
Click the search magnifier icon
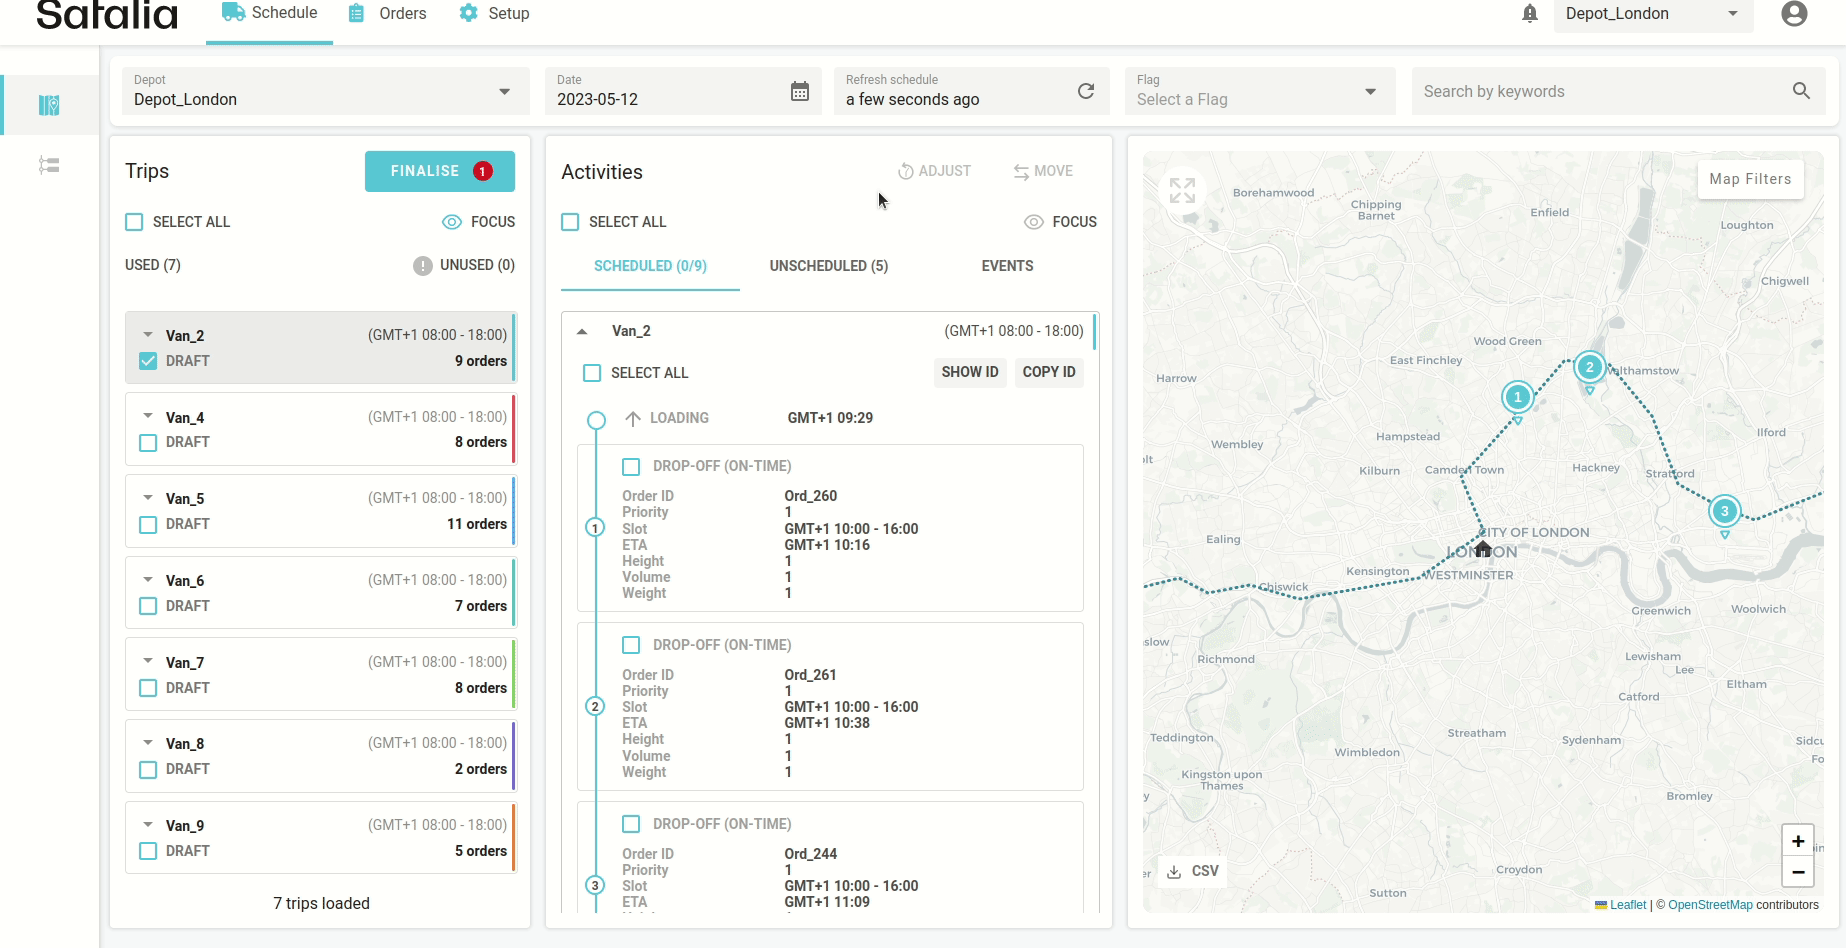click(x=1801, y=91)
